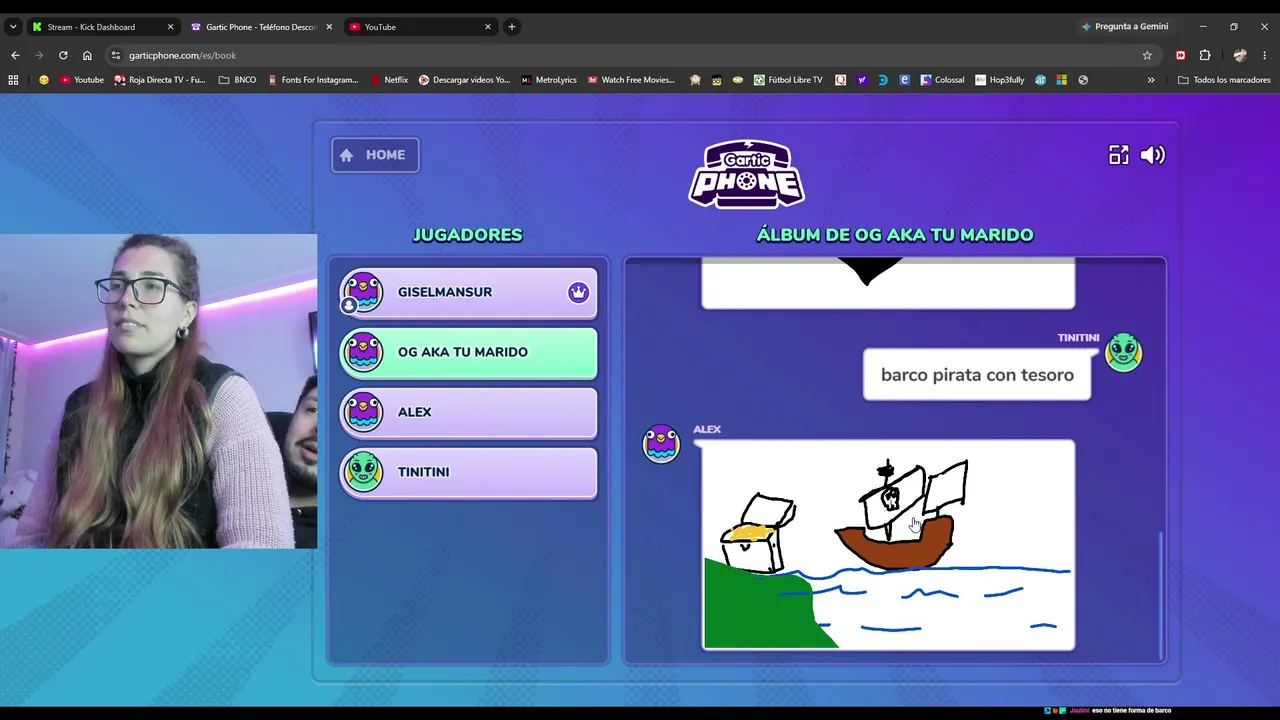1280x720 pixels.
Task: Click the Microsoft four-color bookmark icon
Action: (x=1061, y=80)
